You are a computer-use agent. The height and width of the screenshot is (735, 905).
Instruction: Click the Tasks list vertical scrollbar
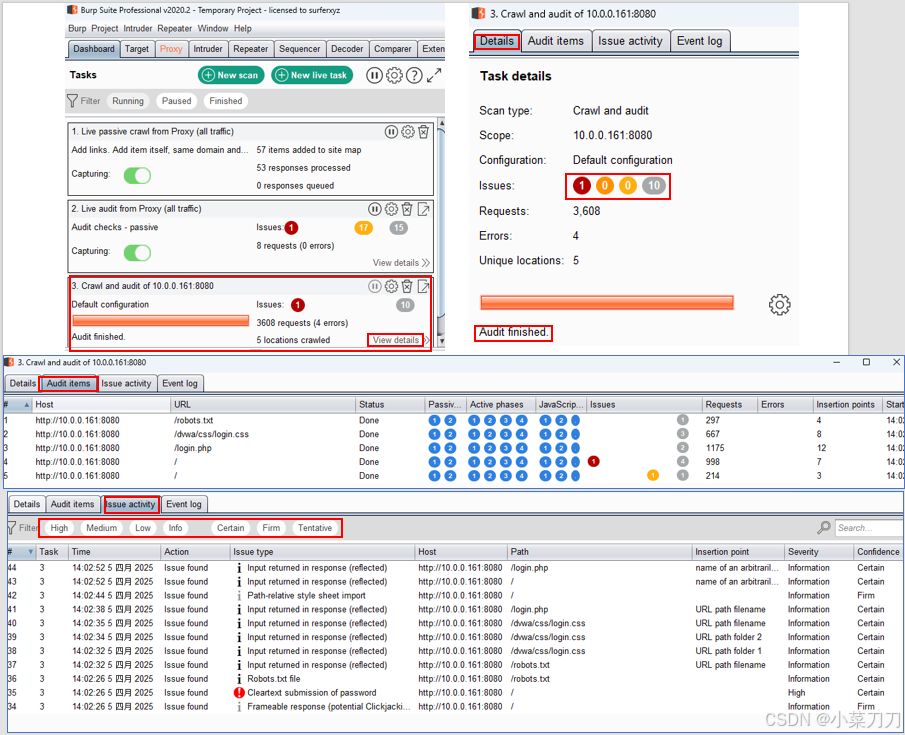click(442, 232)
